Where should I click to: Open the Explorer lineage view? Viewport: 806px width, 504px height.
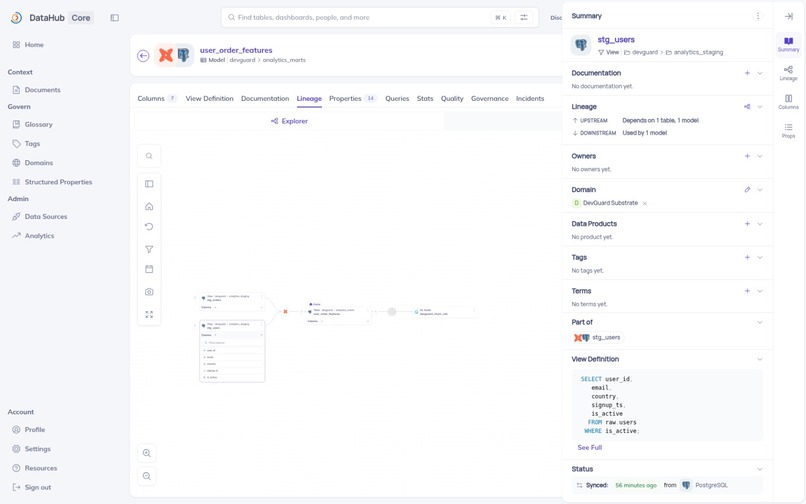[x=289, y=121]
